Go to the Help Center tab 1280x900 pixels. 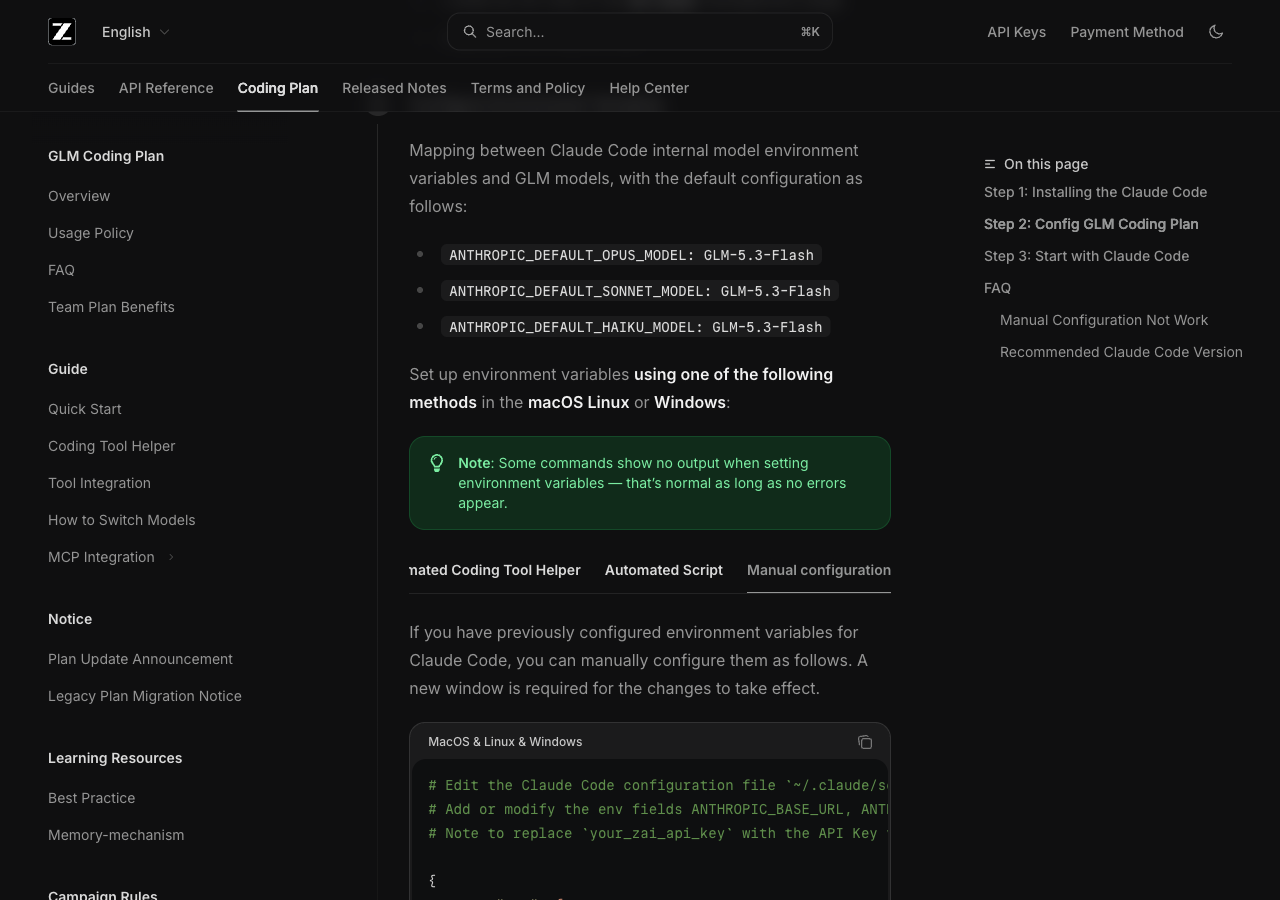(x=649, y=88)
